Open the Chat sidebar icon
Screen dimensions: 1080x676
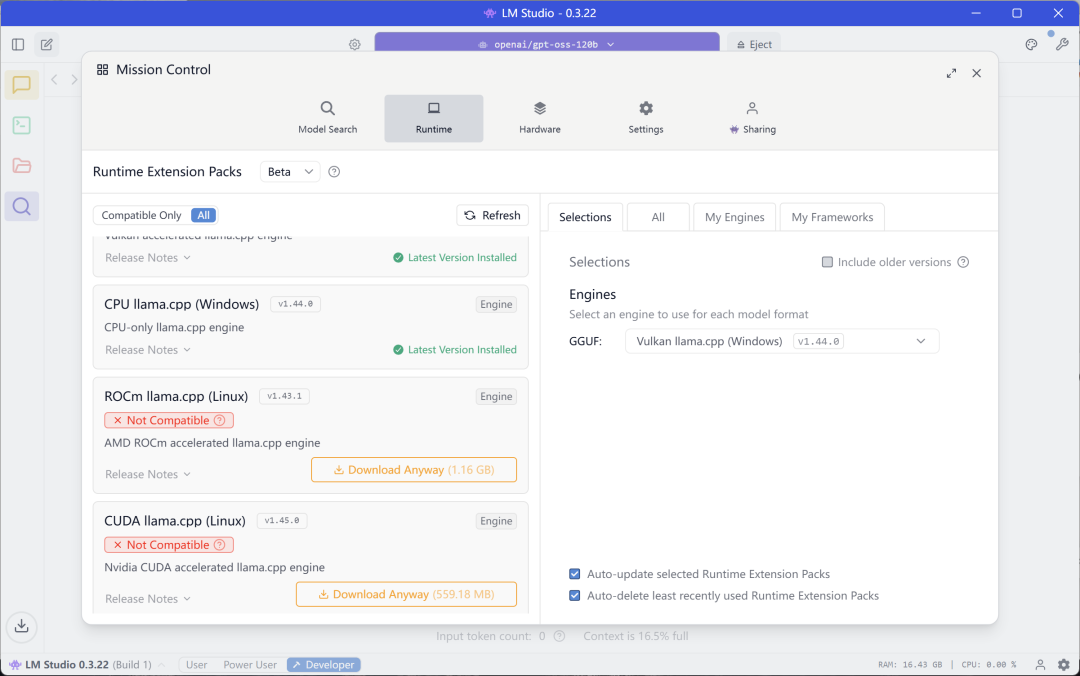[21, 85]
